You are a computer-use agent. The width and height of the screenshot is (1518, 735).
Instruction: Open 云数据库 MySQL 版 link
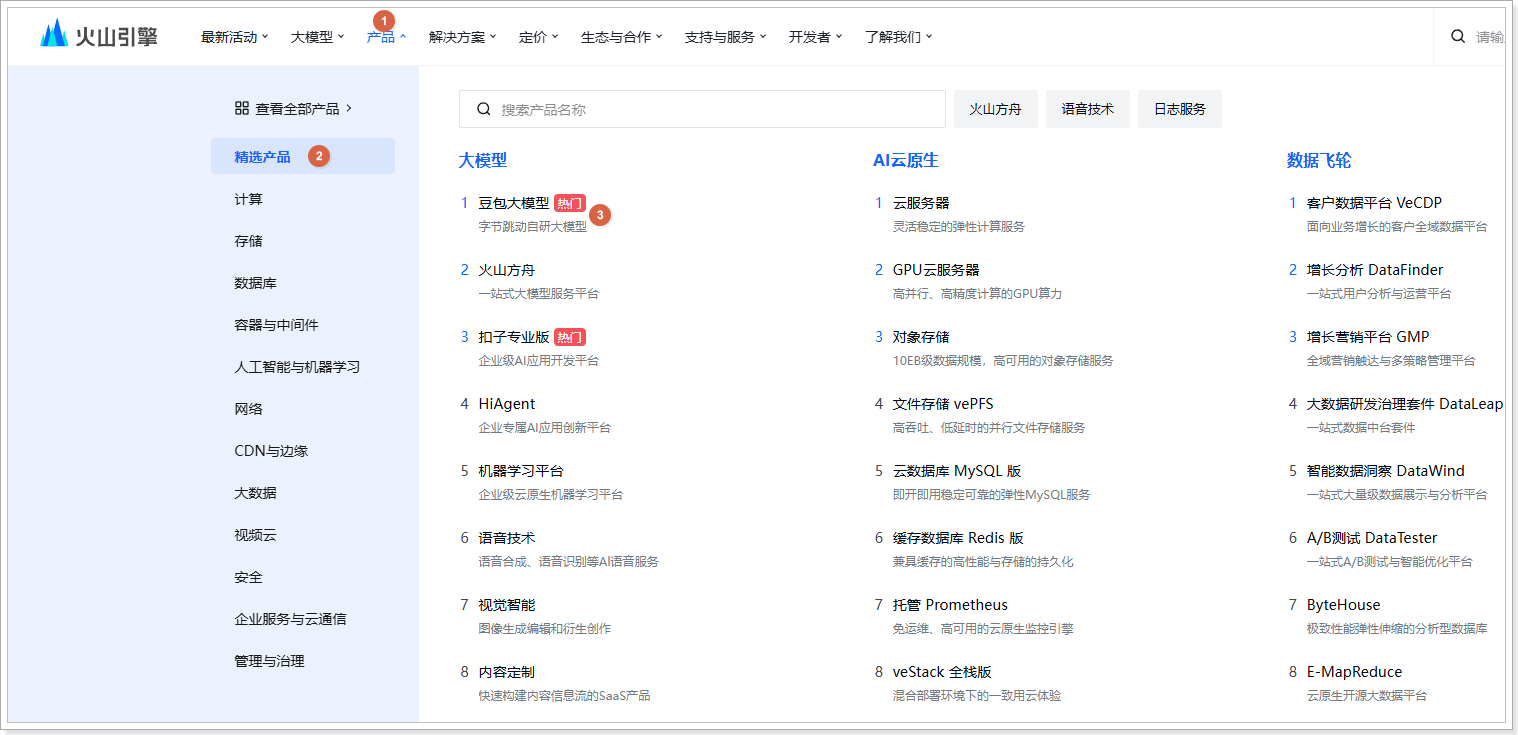click(957, 471)
